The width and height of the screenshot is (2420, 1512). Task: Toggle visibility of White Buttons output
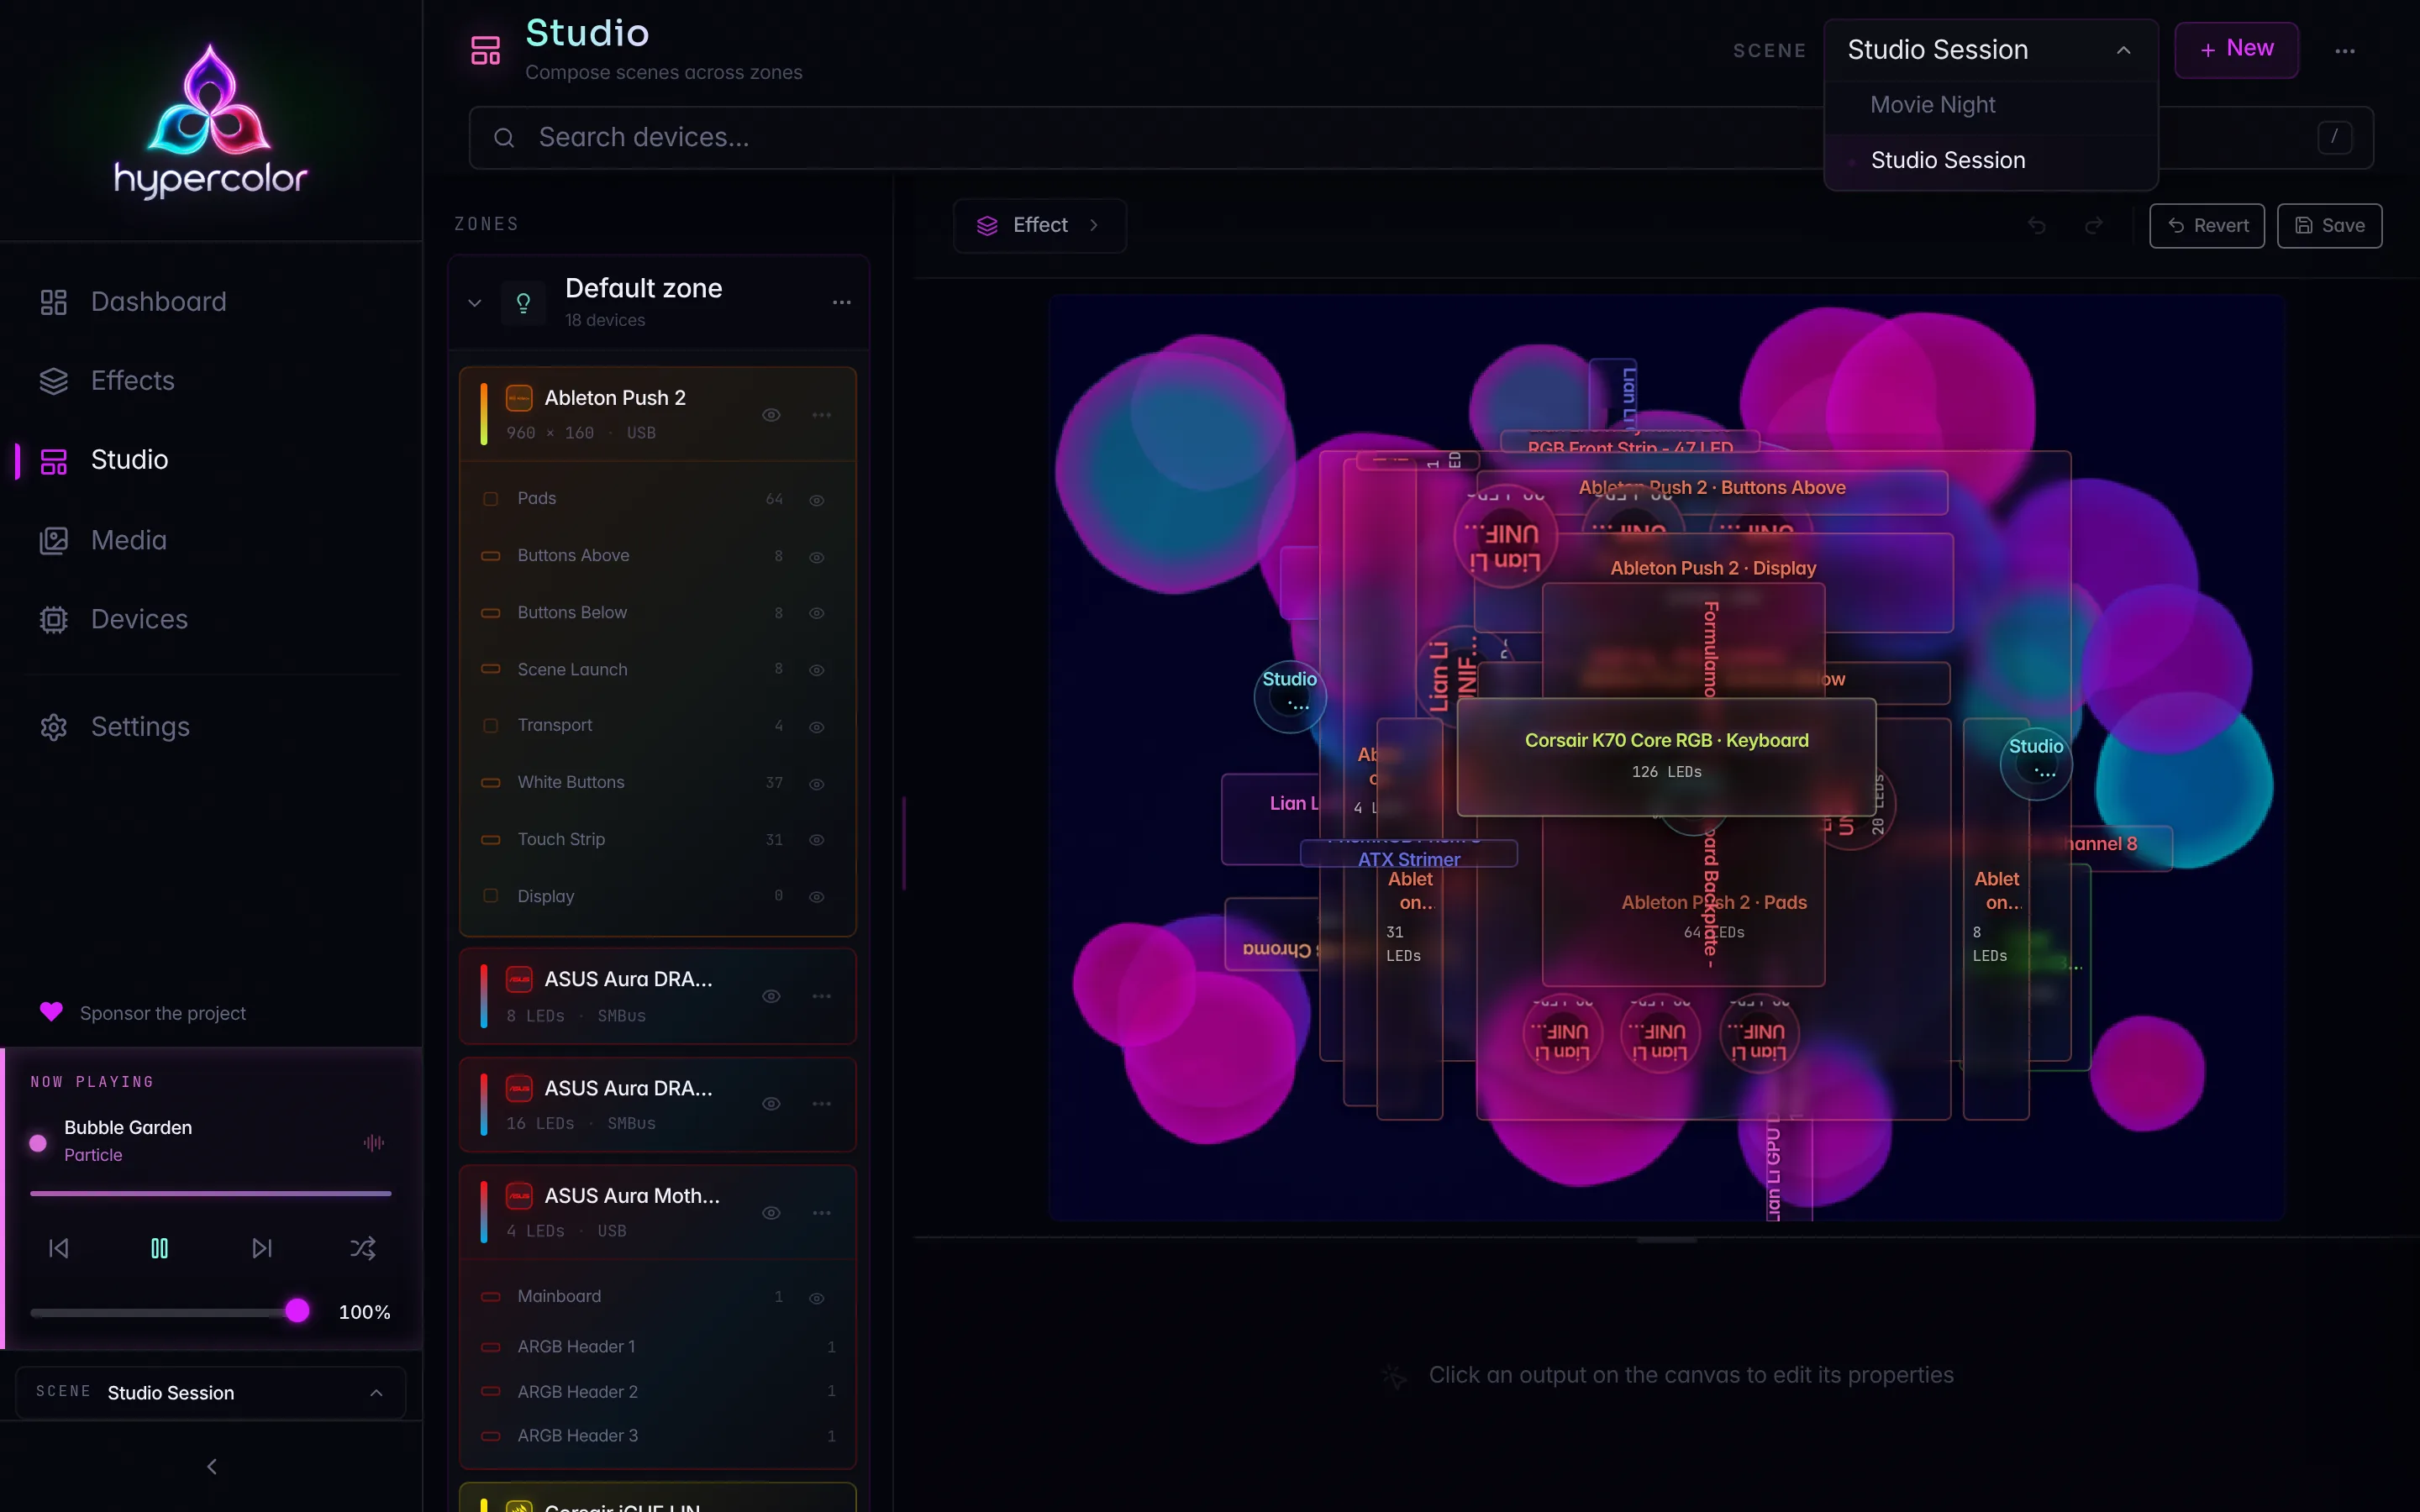(816, 784)
